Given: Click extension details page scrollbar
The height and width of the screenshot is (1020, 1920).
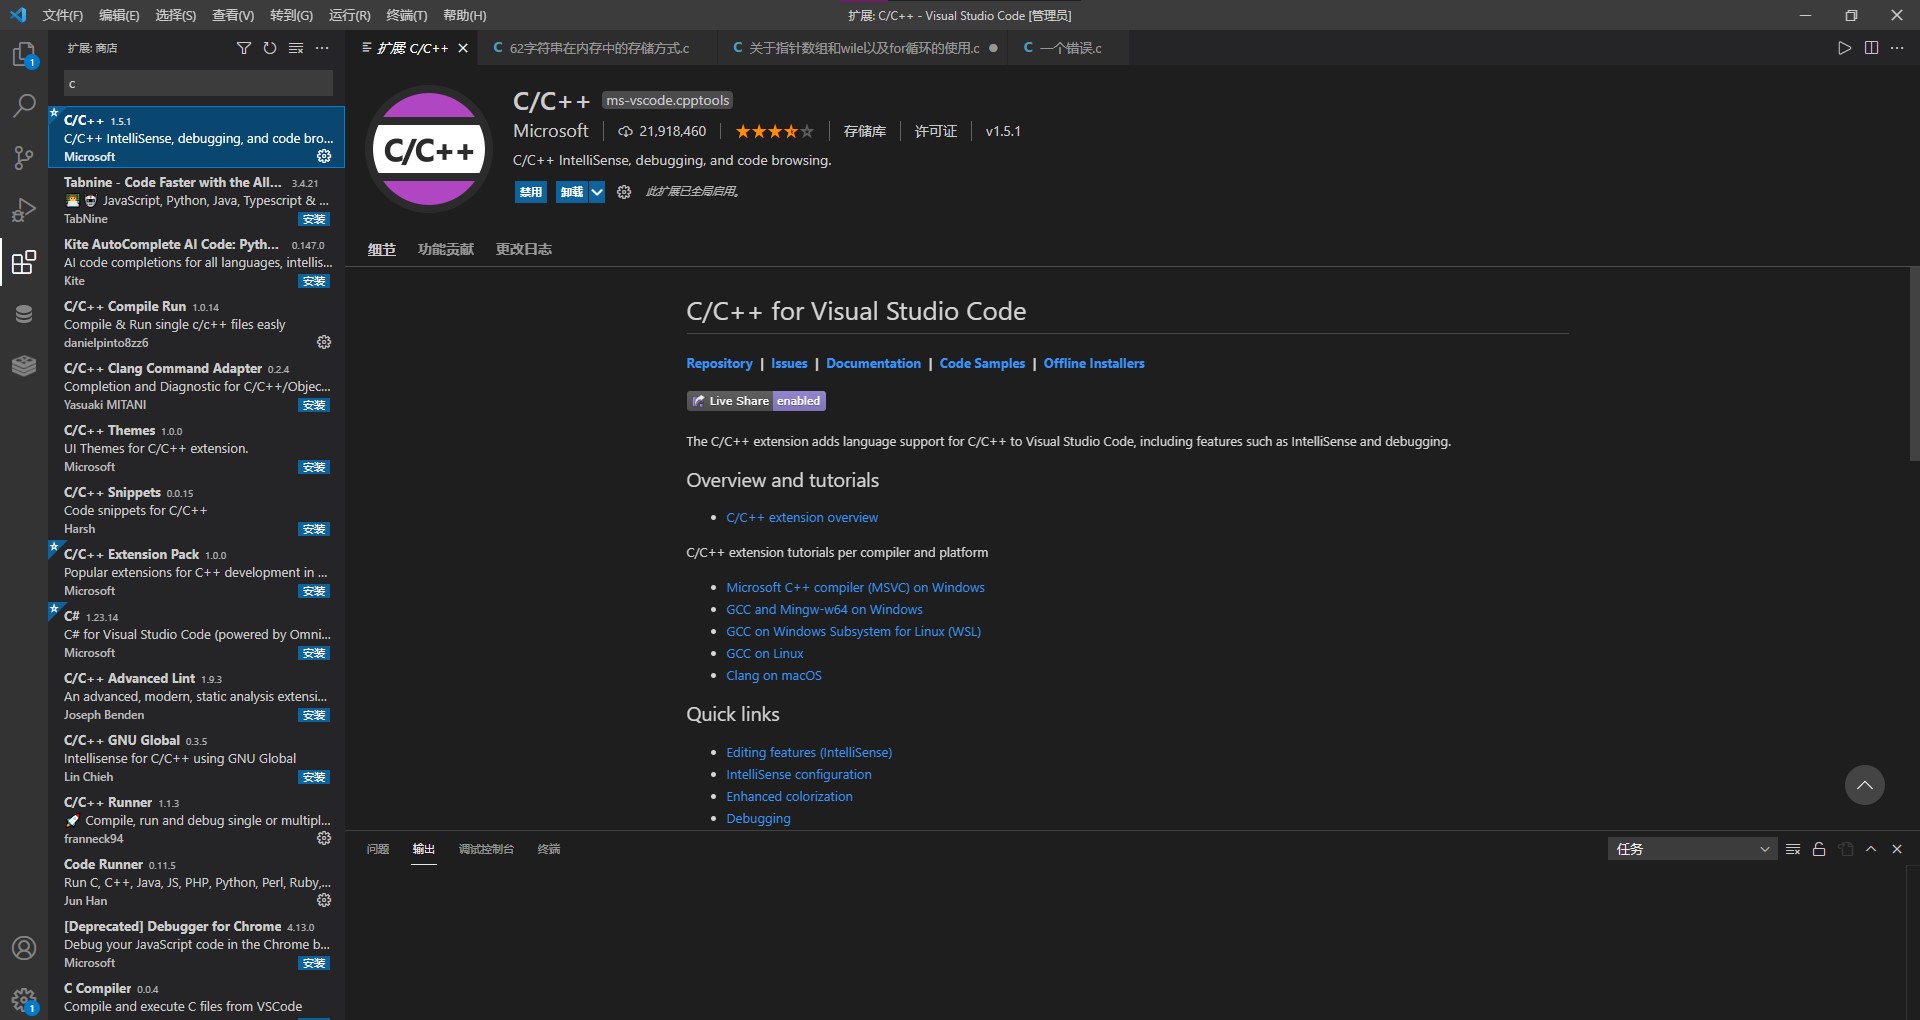Looking at the screenshot, I should click(1914, 365).
